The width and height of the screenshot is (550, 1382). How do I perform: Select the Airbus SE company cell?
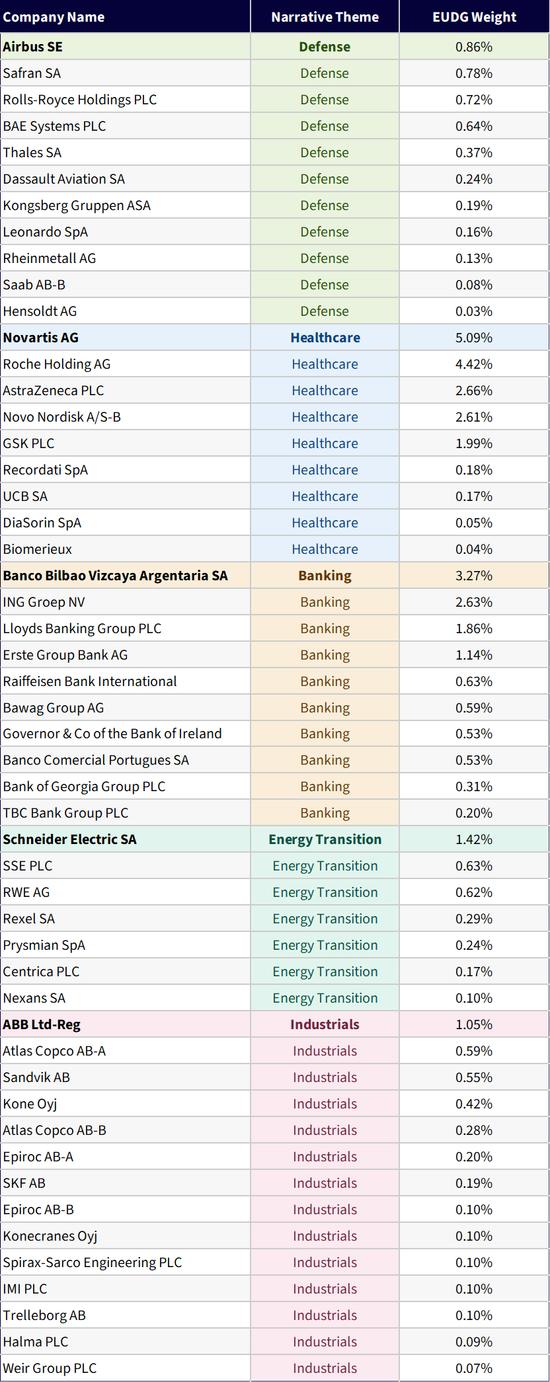(125, 47)
